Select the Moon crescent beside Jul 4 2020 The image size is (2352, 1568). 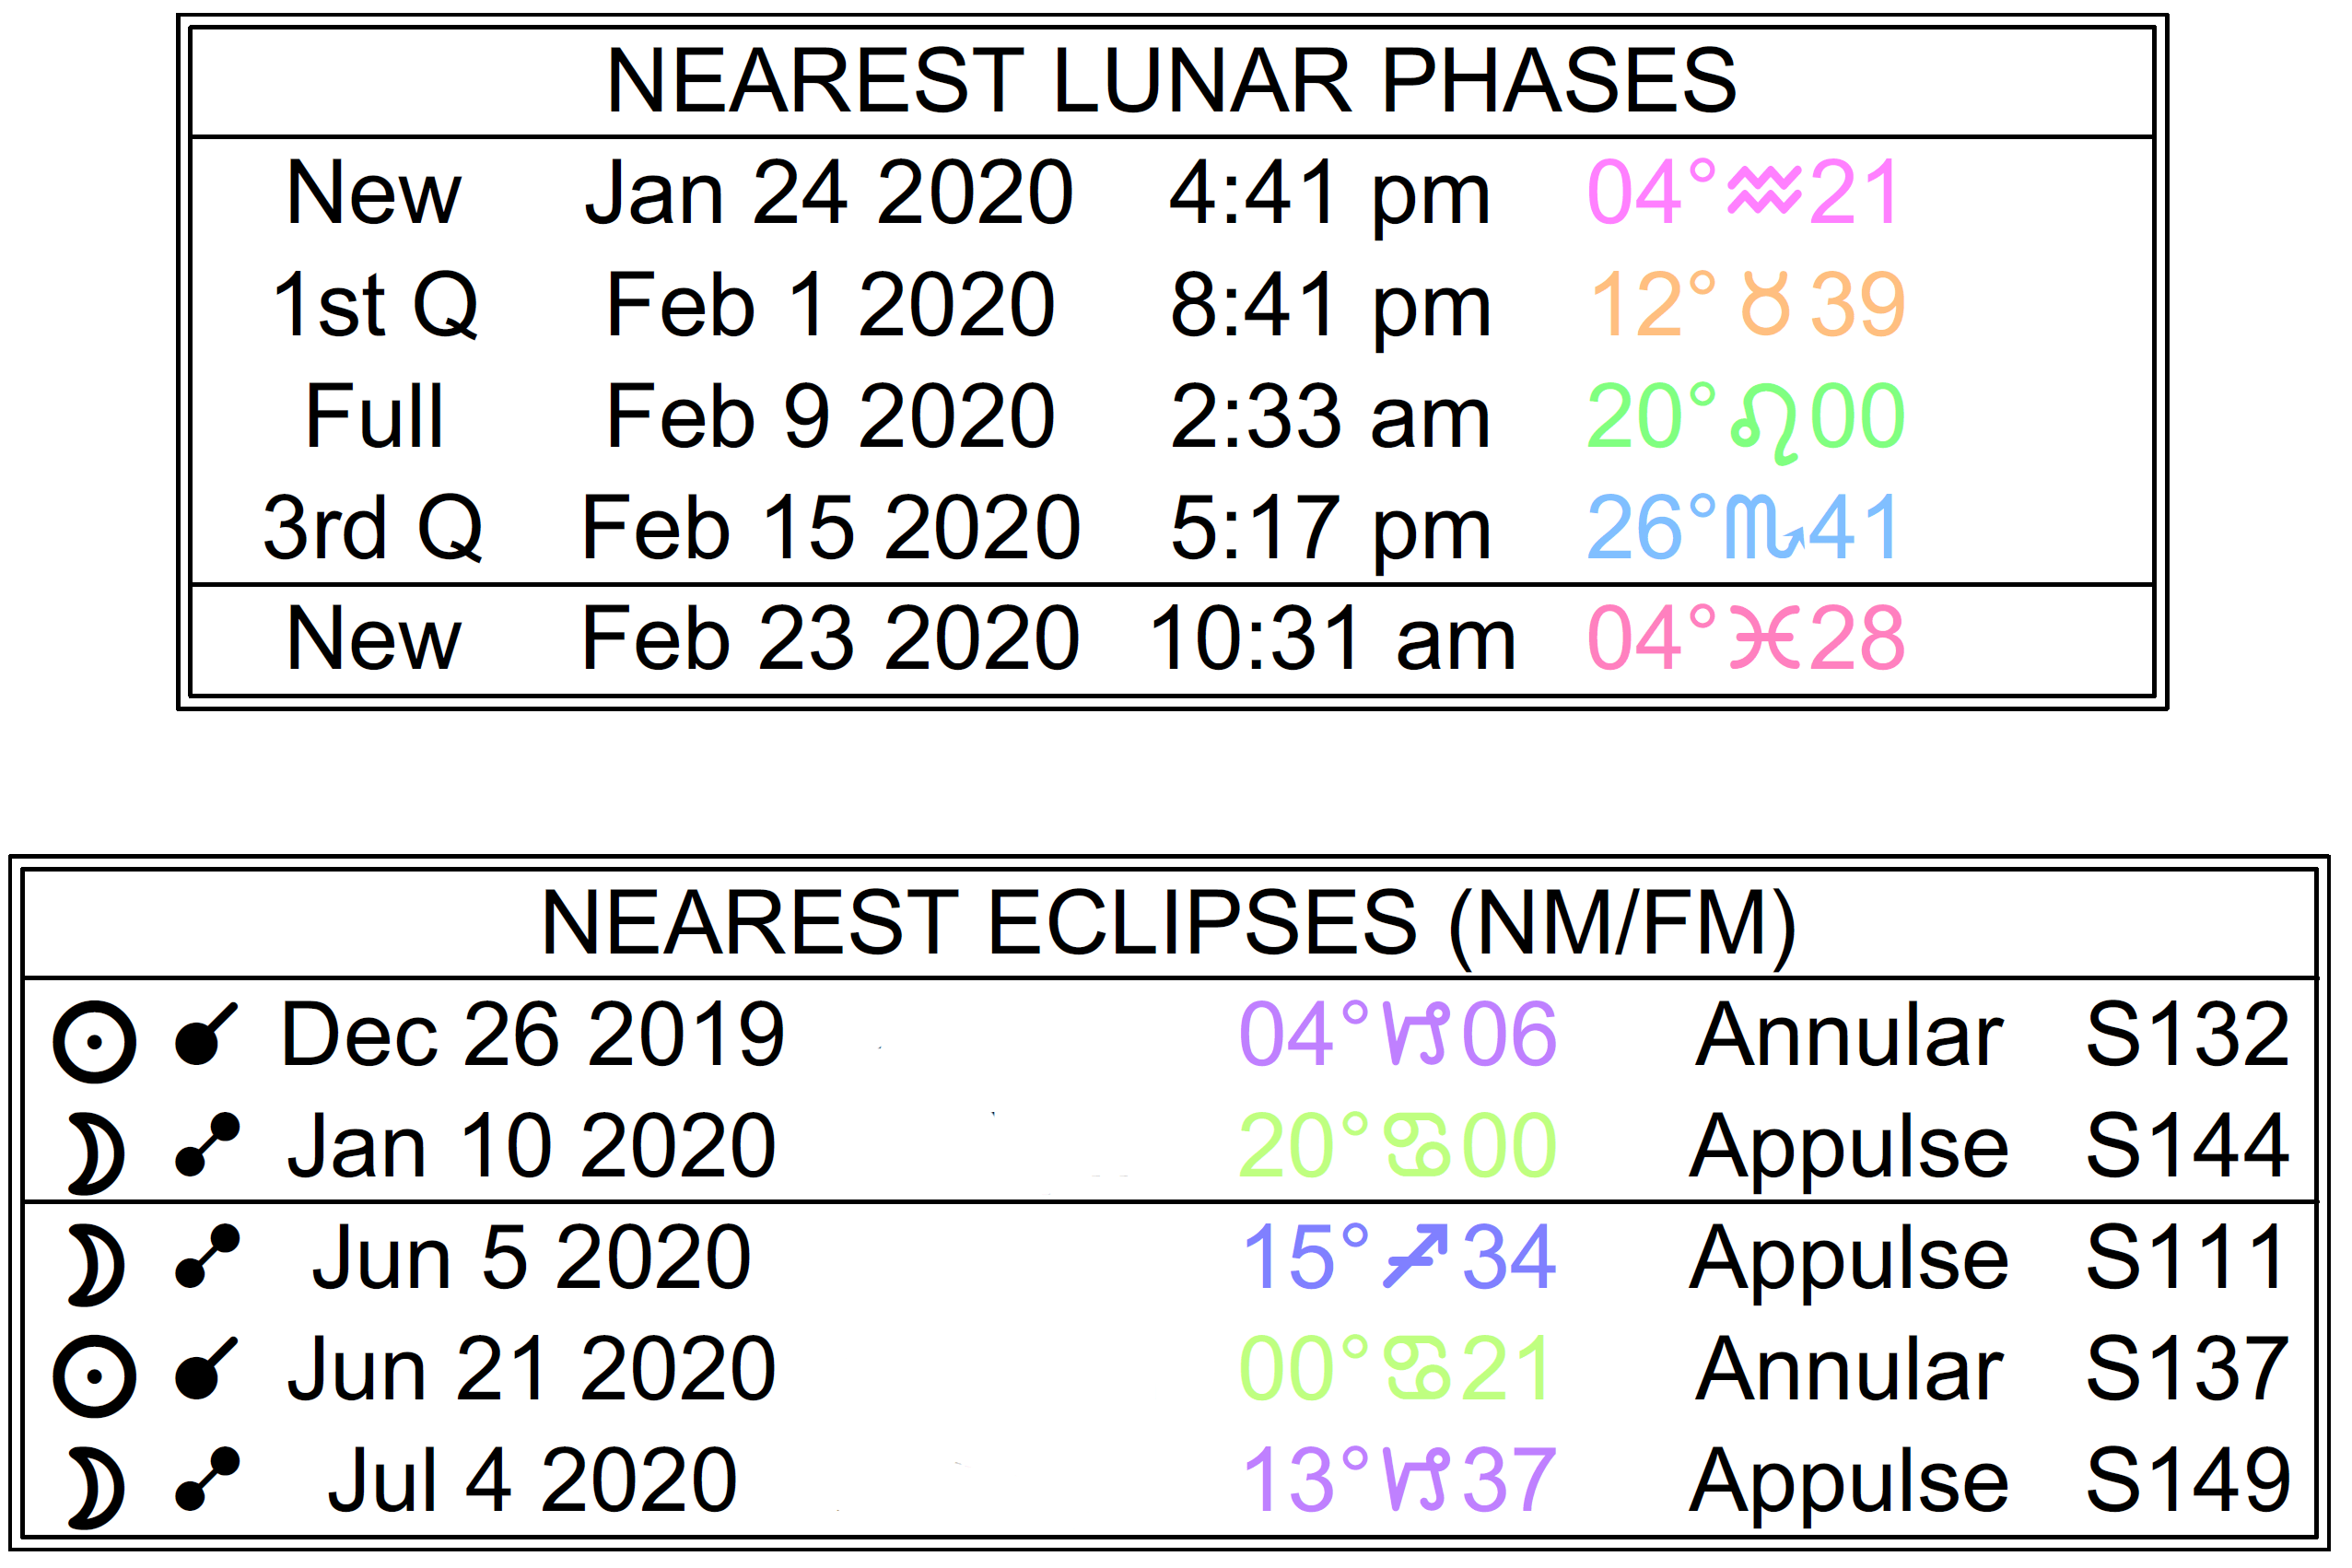pos(97,1490)
